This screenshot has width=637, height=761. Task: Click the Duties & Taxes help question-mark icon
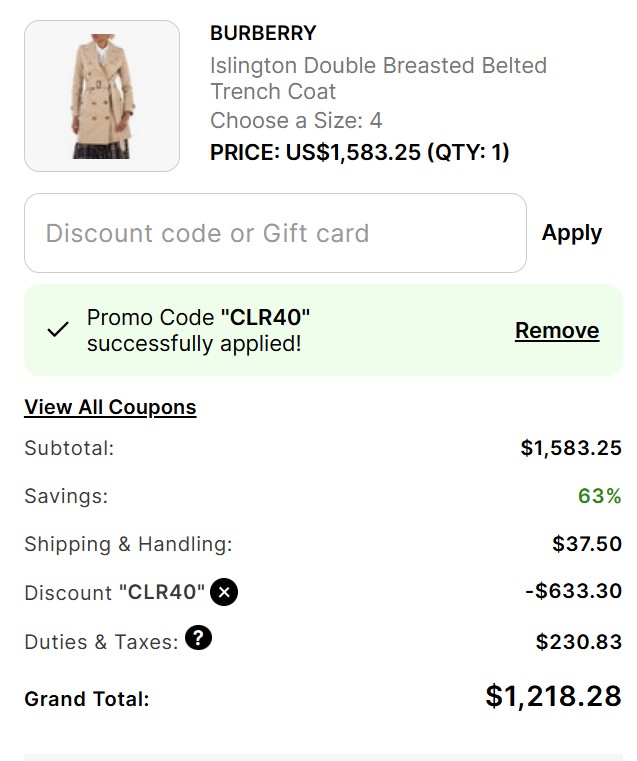199,639
